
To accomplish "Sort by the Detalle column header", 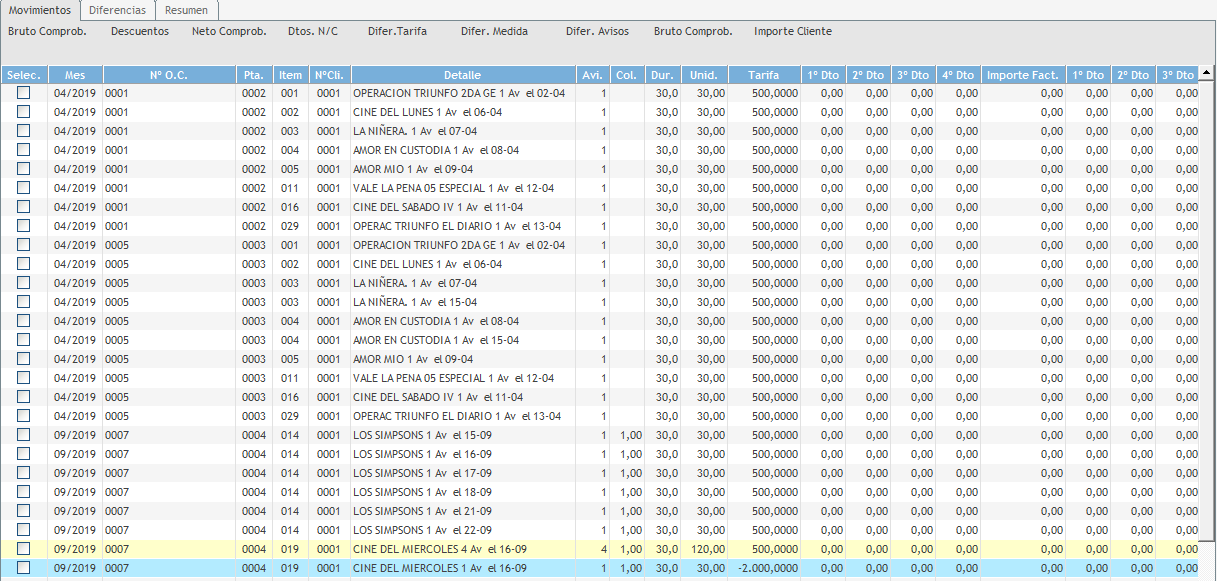I will pos(462,75).
